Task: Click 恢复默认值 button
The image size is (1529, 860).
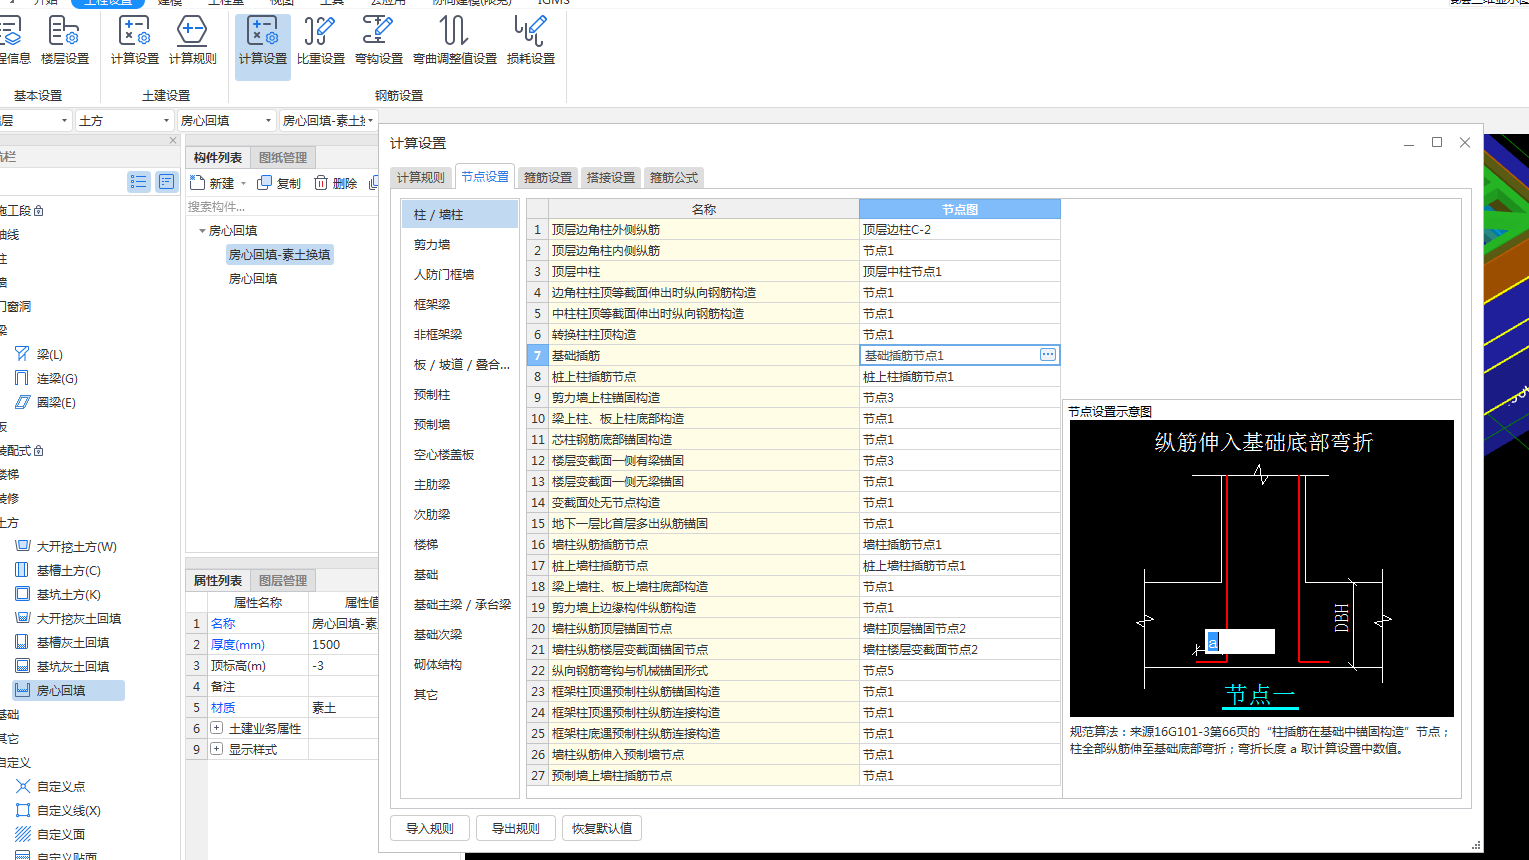Action: [602, 828]
